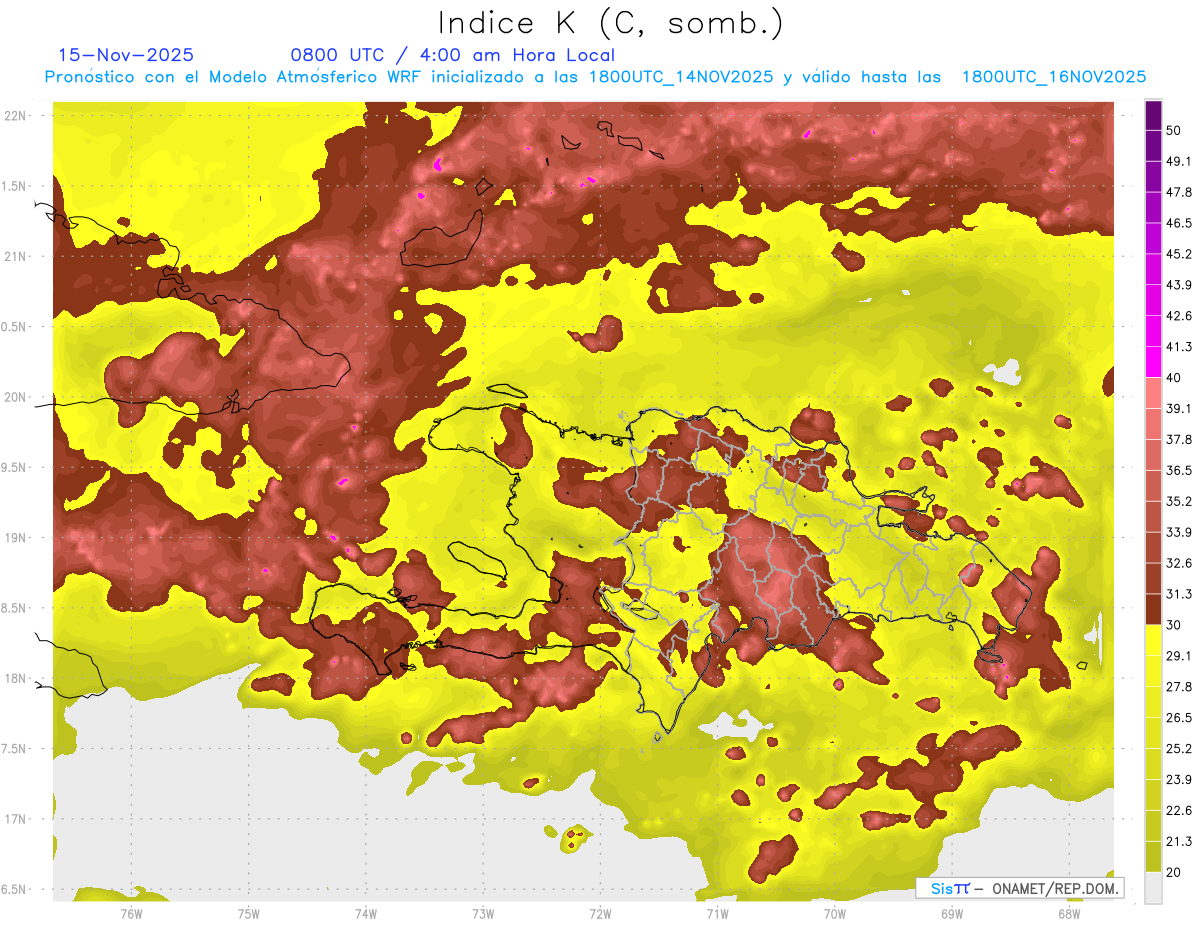
Task: Click the '43.9' colorbar value
Action: point(1179,285)
